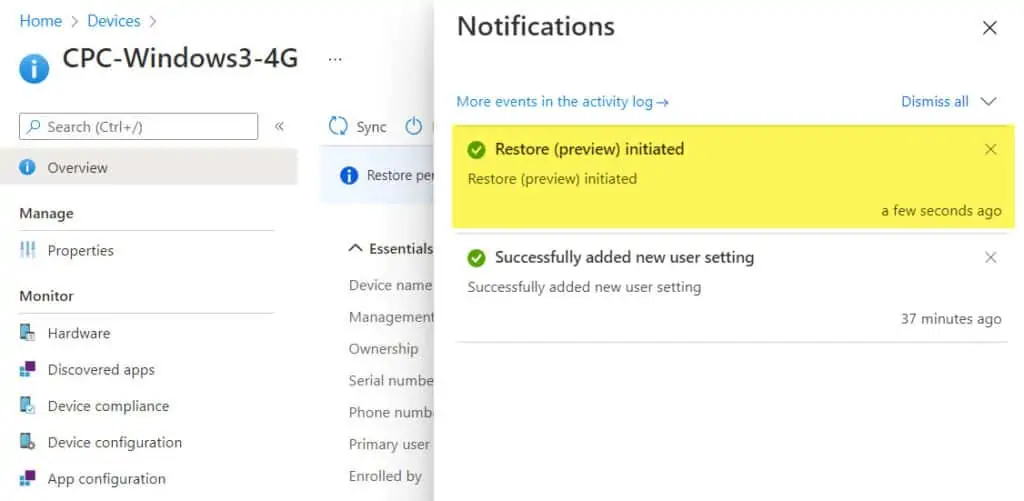Click the Hardware device icon
The image size is (1024, 501).
coord(27,332)
